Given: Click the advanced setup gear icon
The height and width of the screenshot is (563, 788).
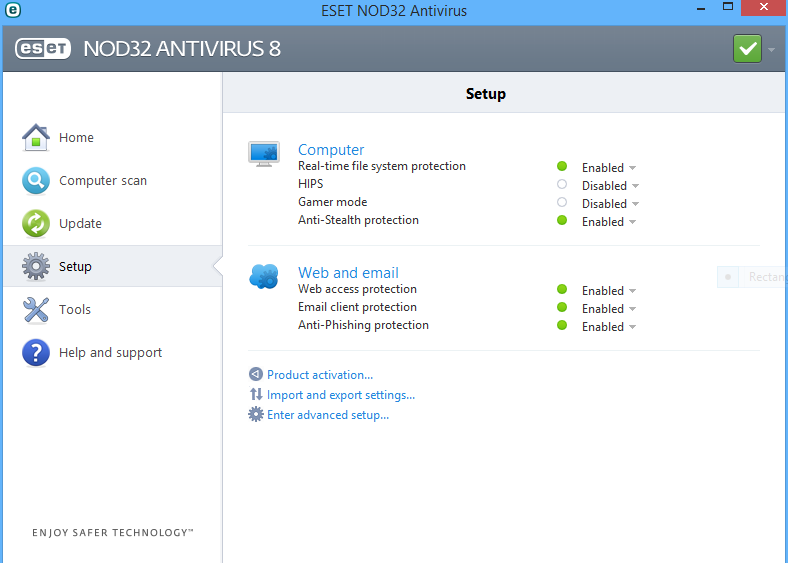Looking at the screenshot, I should coord(256,414).
